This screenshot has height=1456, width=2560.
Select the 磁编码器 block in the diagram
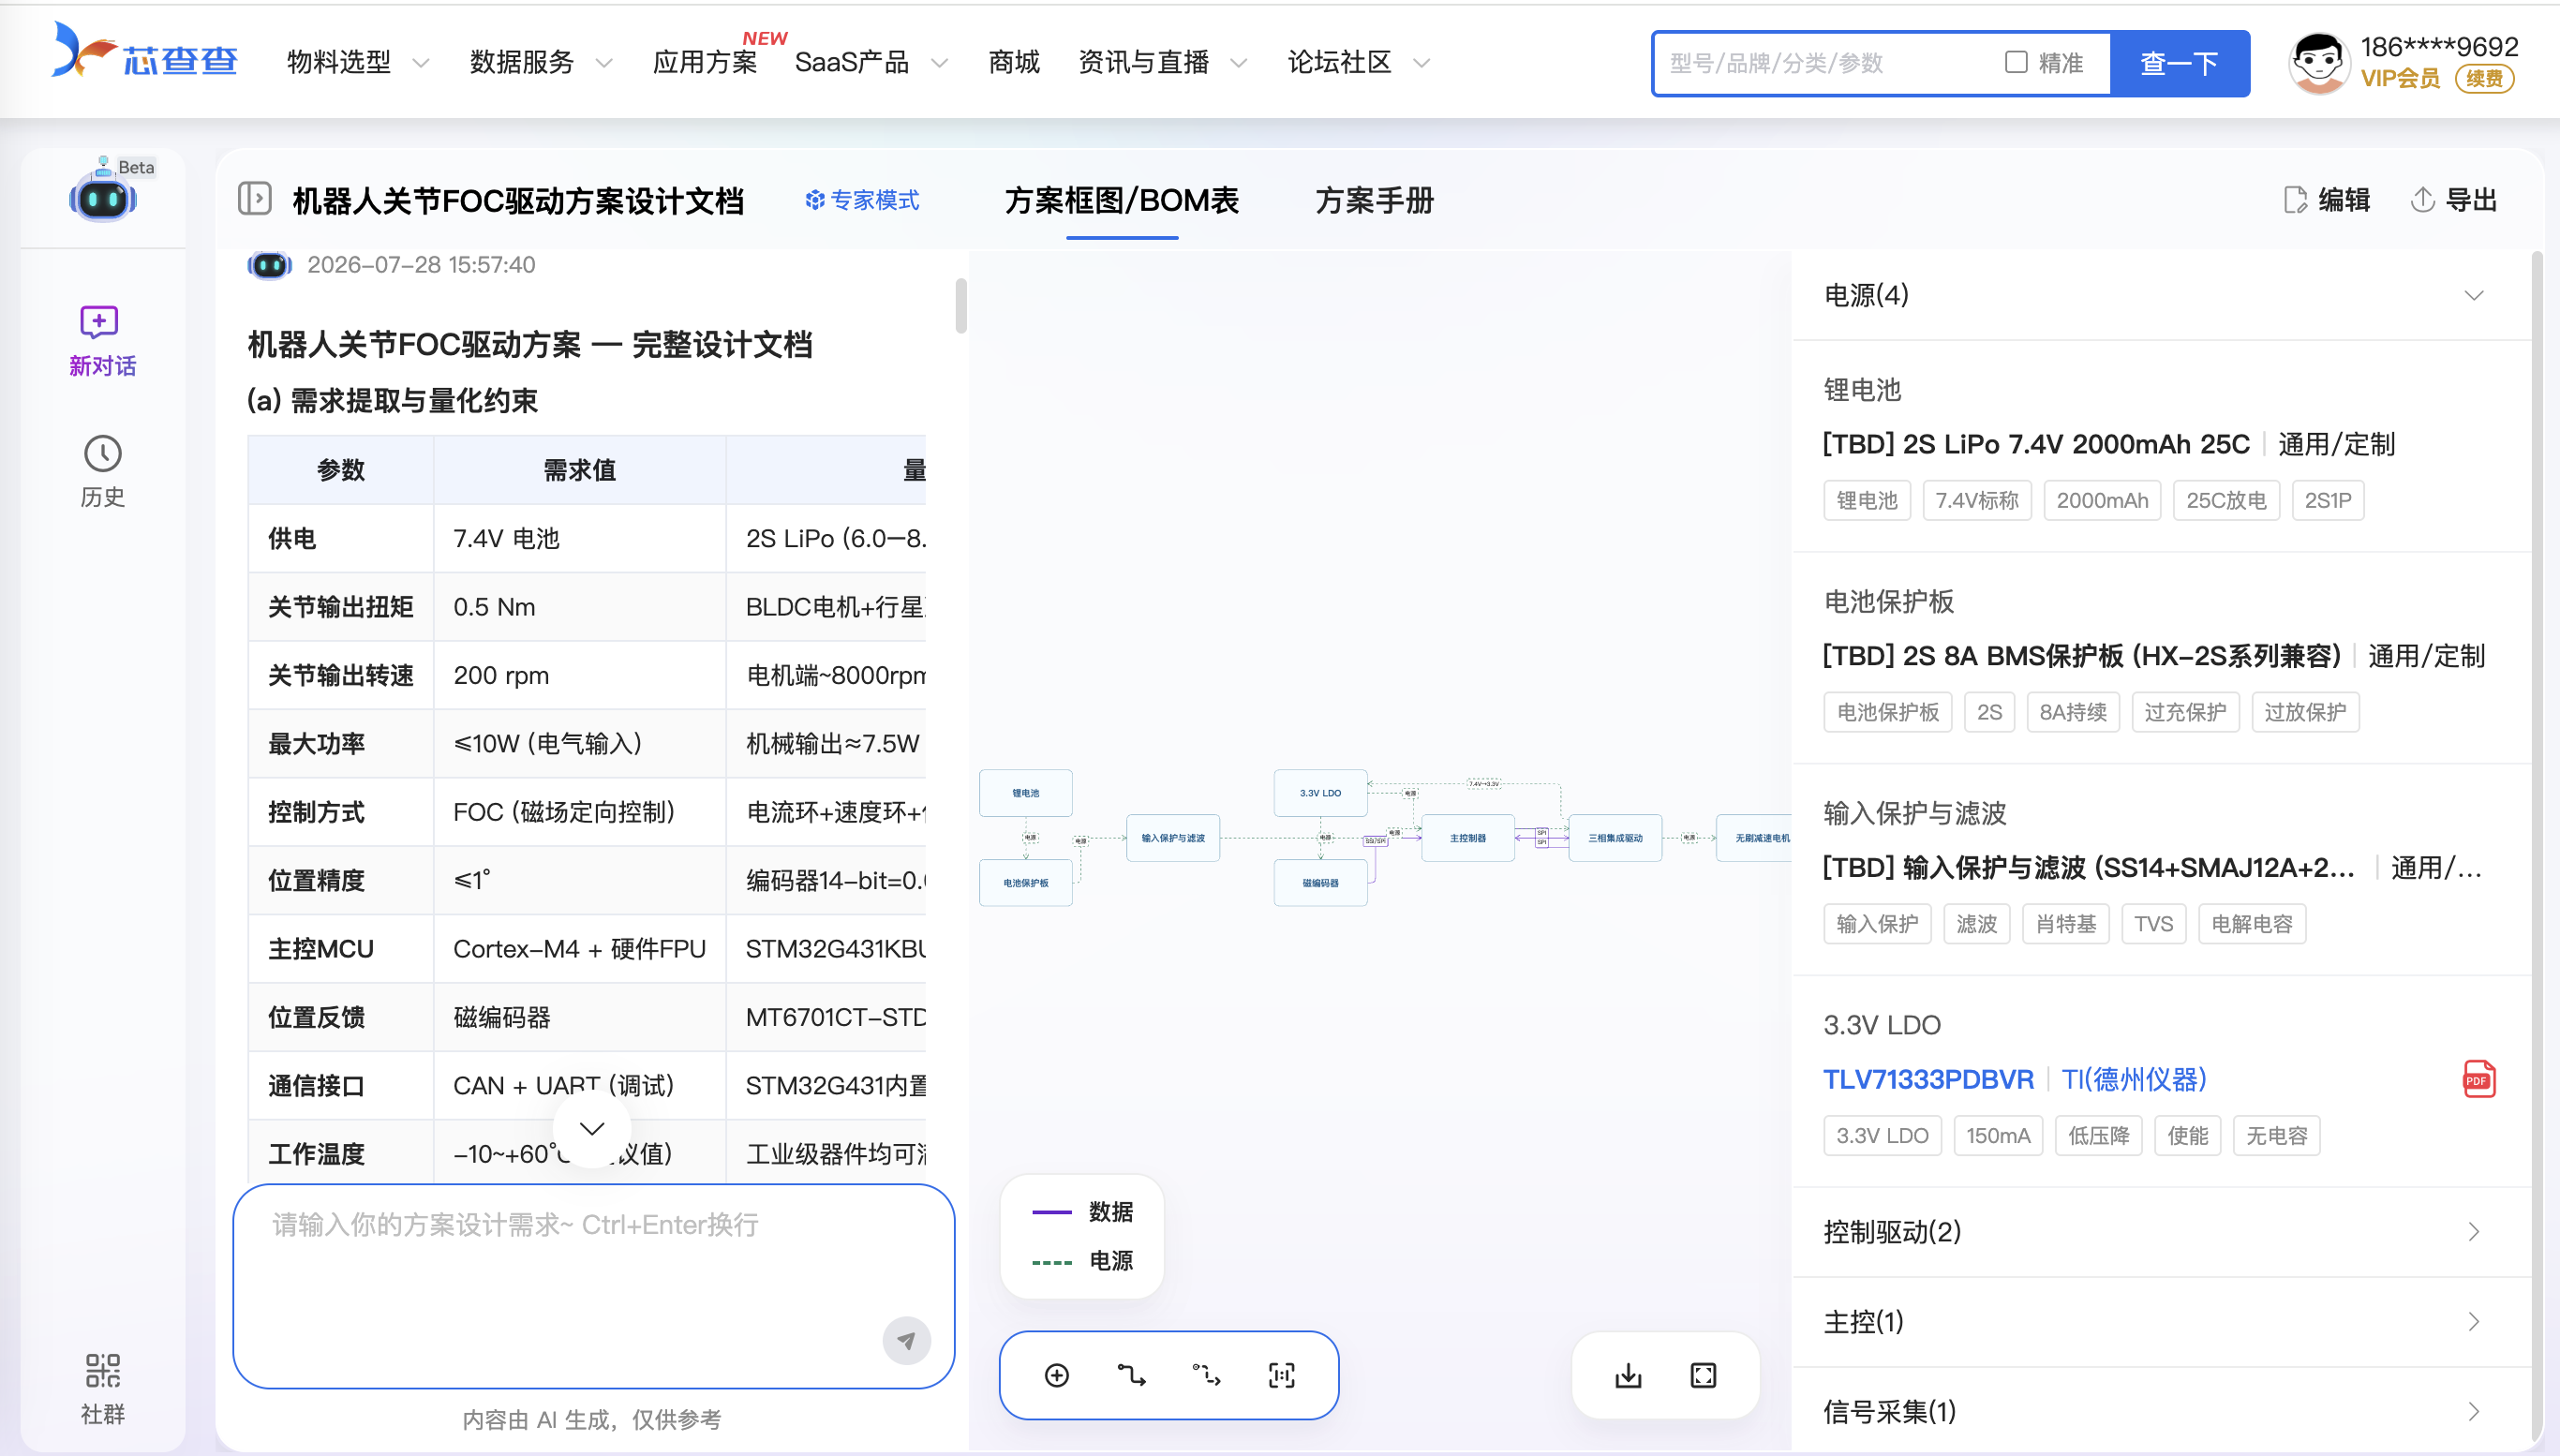(1320, 883)
